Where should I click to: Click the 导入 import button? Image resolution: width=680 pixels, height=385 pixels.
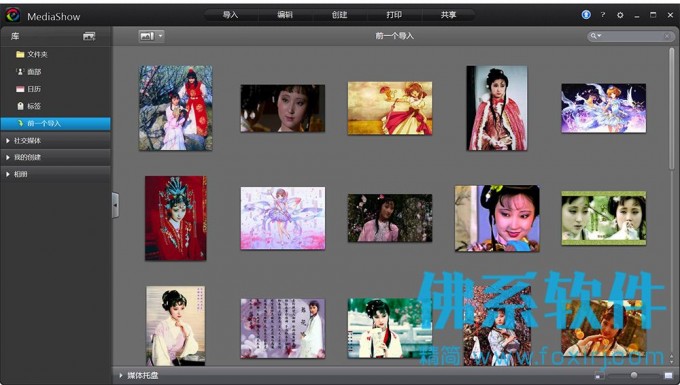click(230, 15)
